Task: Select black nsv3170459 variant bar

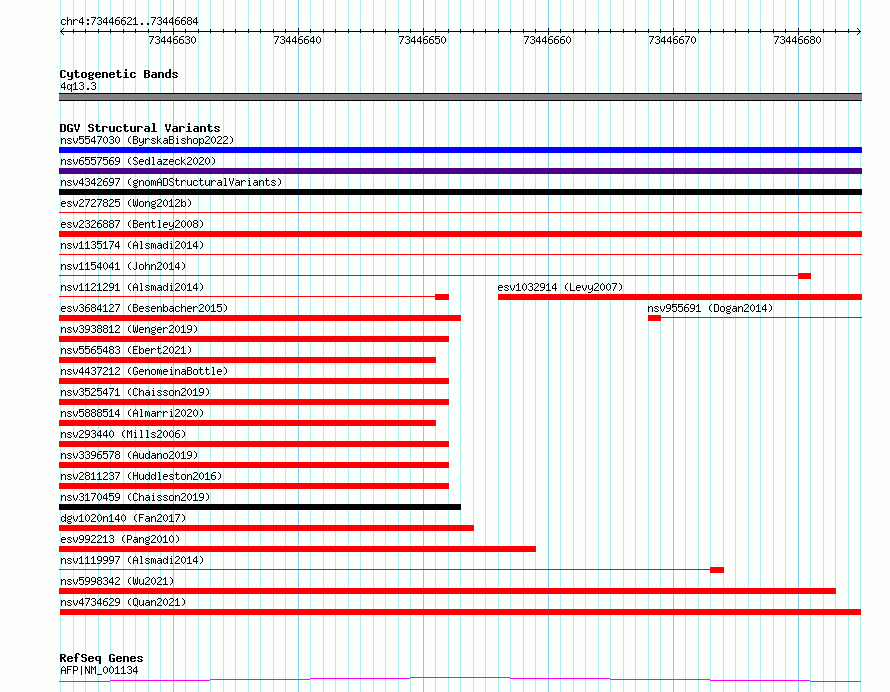Action: point(260,507)
